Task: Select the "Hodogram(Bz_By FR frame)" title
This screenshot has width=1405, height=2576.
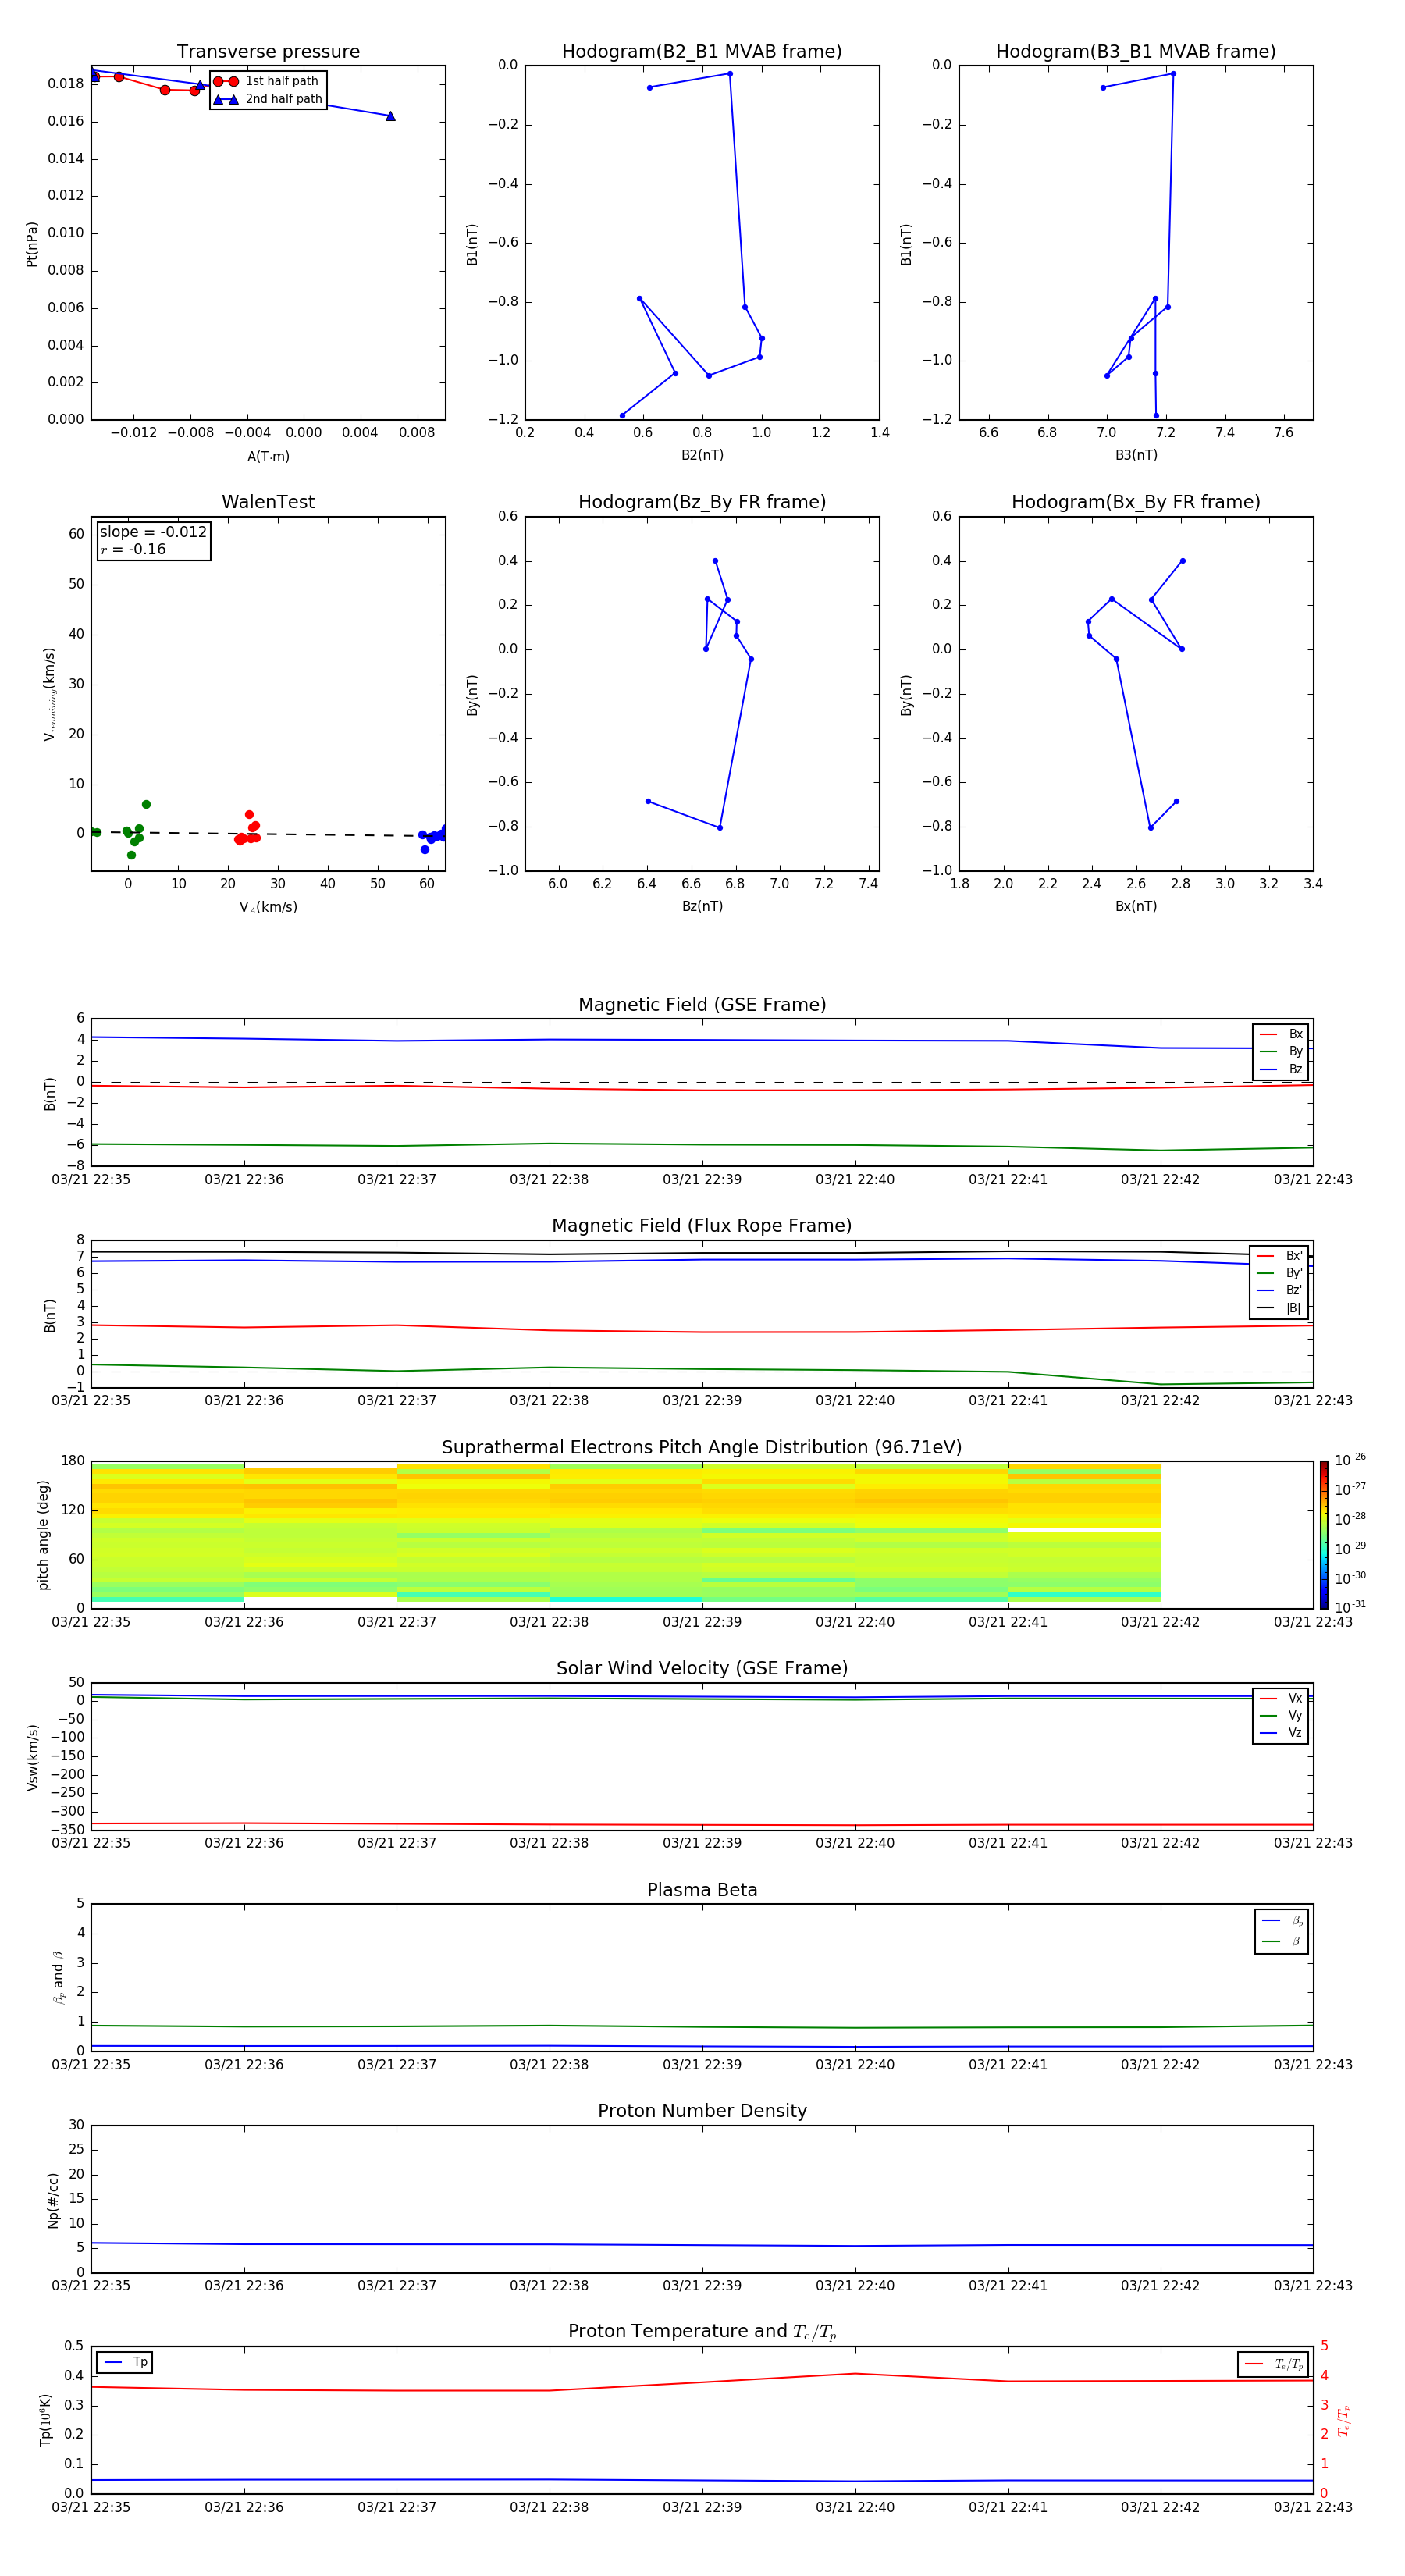Action: [x=702, y=502]
